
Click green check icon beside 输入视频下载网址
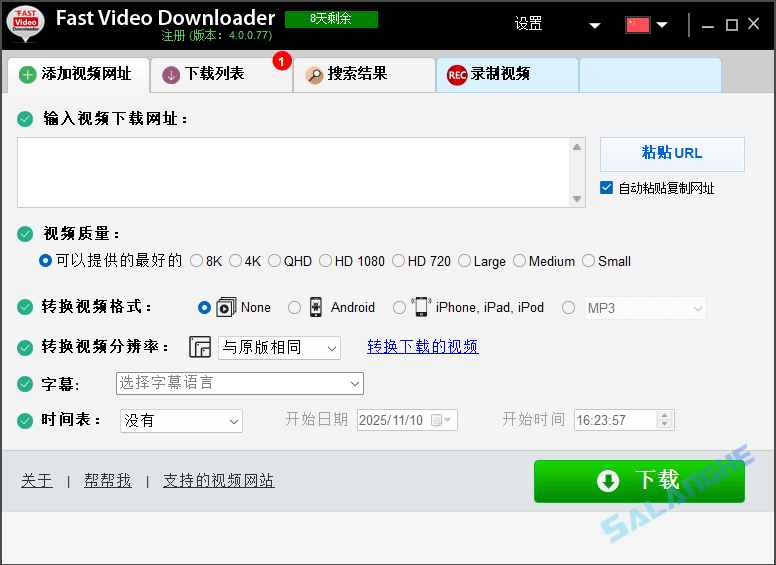(25, 119)
